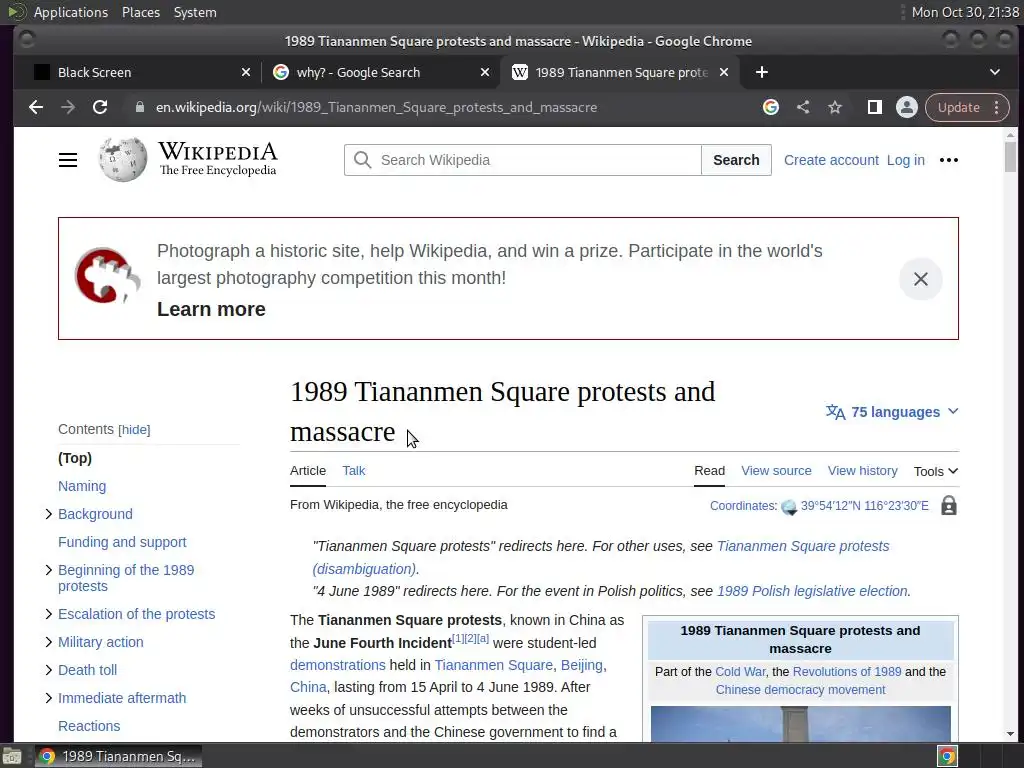Open the Tools dropdown menu

[x=936, y=471]
